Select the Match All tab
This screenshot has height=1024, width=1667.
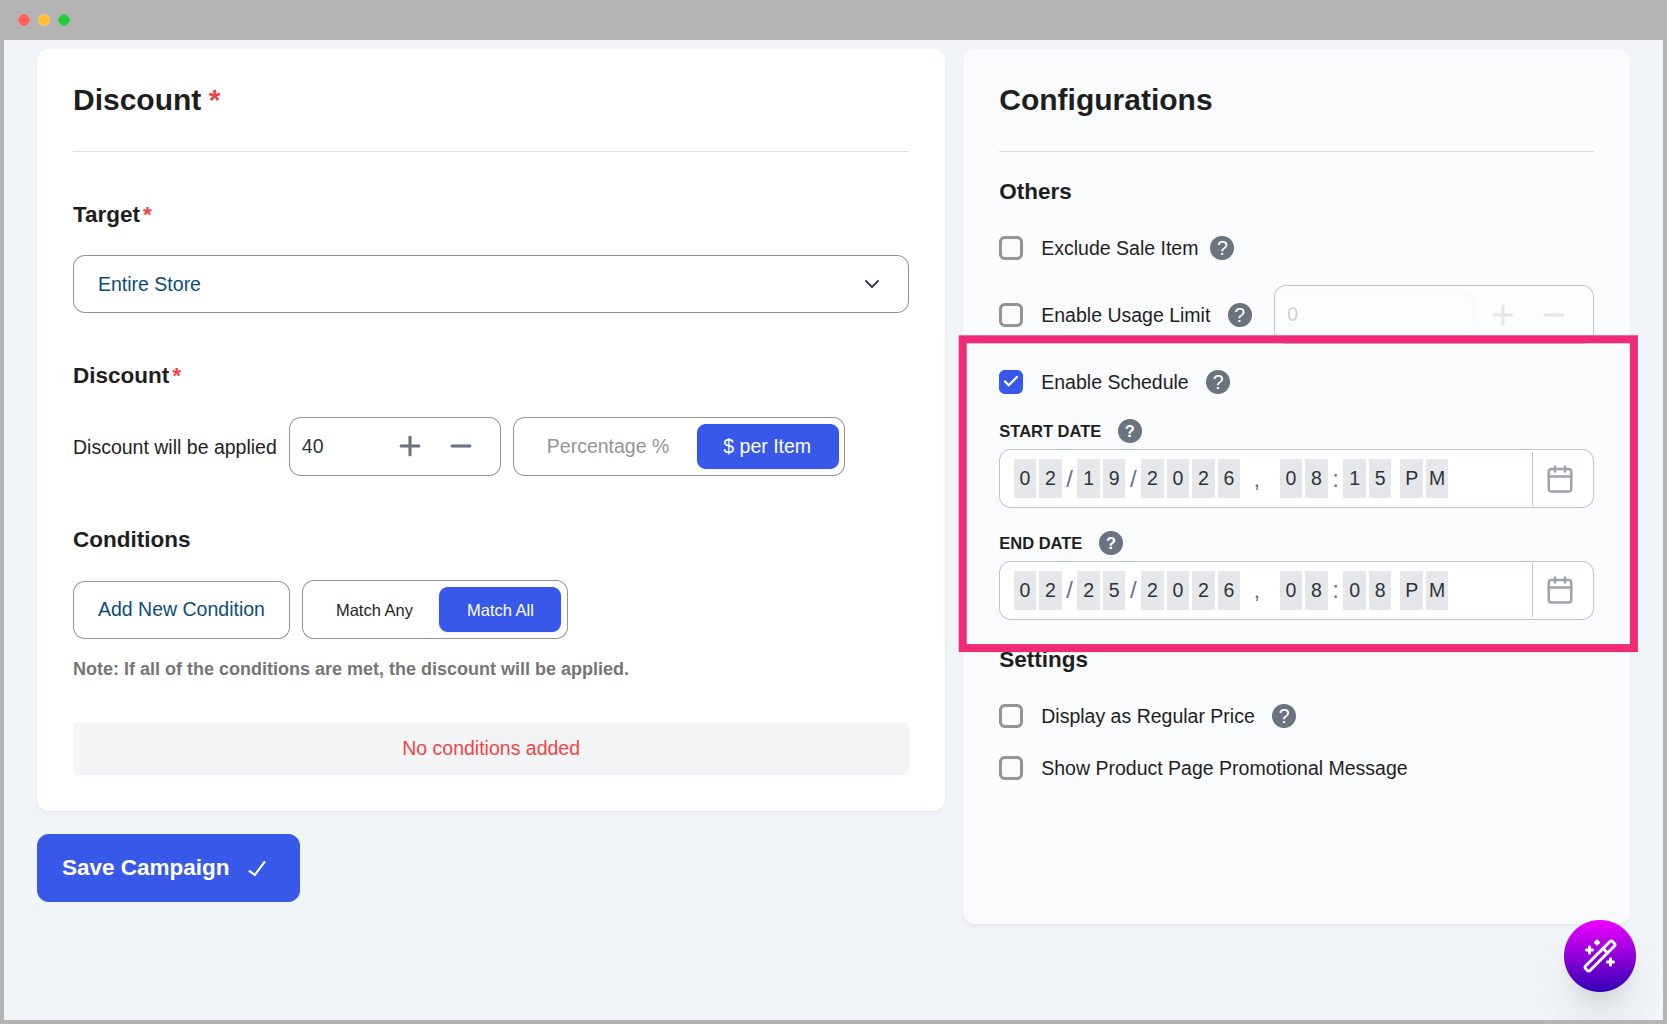tap(500, 609)
